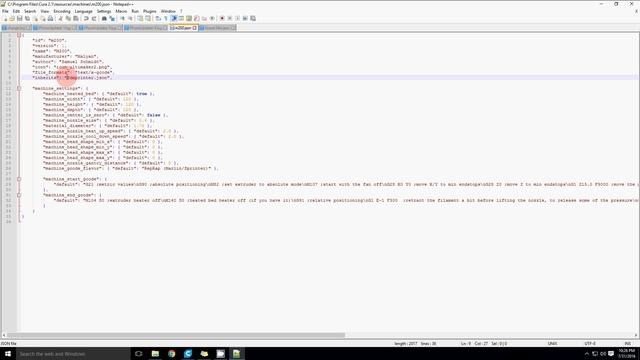The image size is (640, 360).
Task: Open the Macro menu
Action: pyautogui.click(x=121, y=11)
